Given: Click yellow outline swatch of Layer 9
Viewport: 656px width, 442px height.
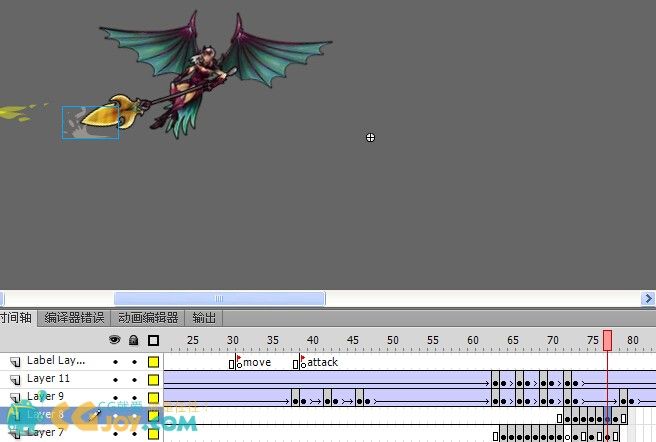Looking at the screenshot, I should 154,398.
